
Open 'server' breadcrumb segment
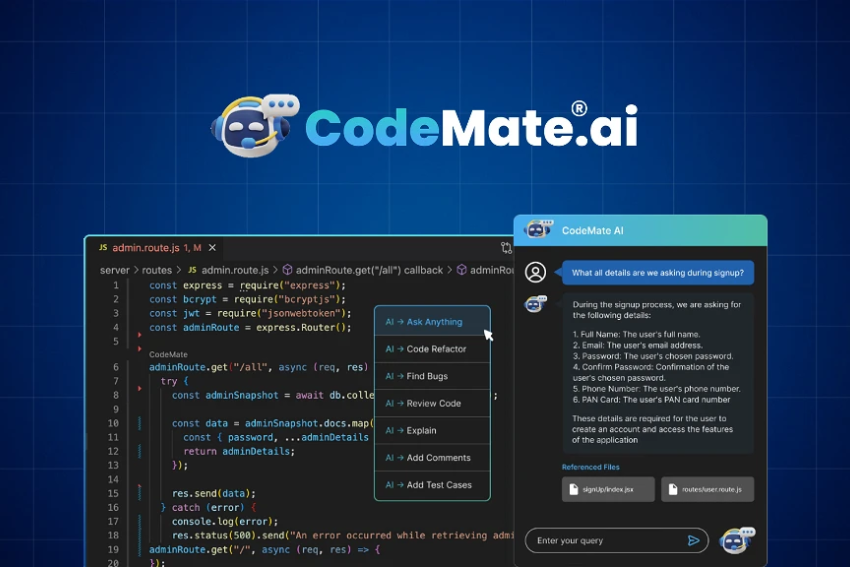pyautogui.click(x=114, y=270)
